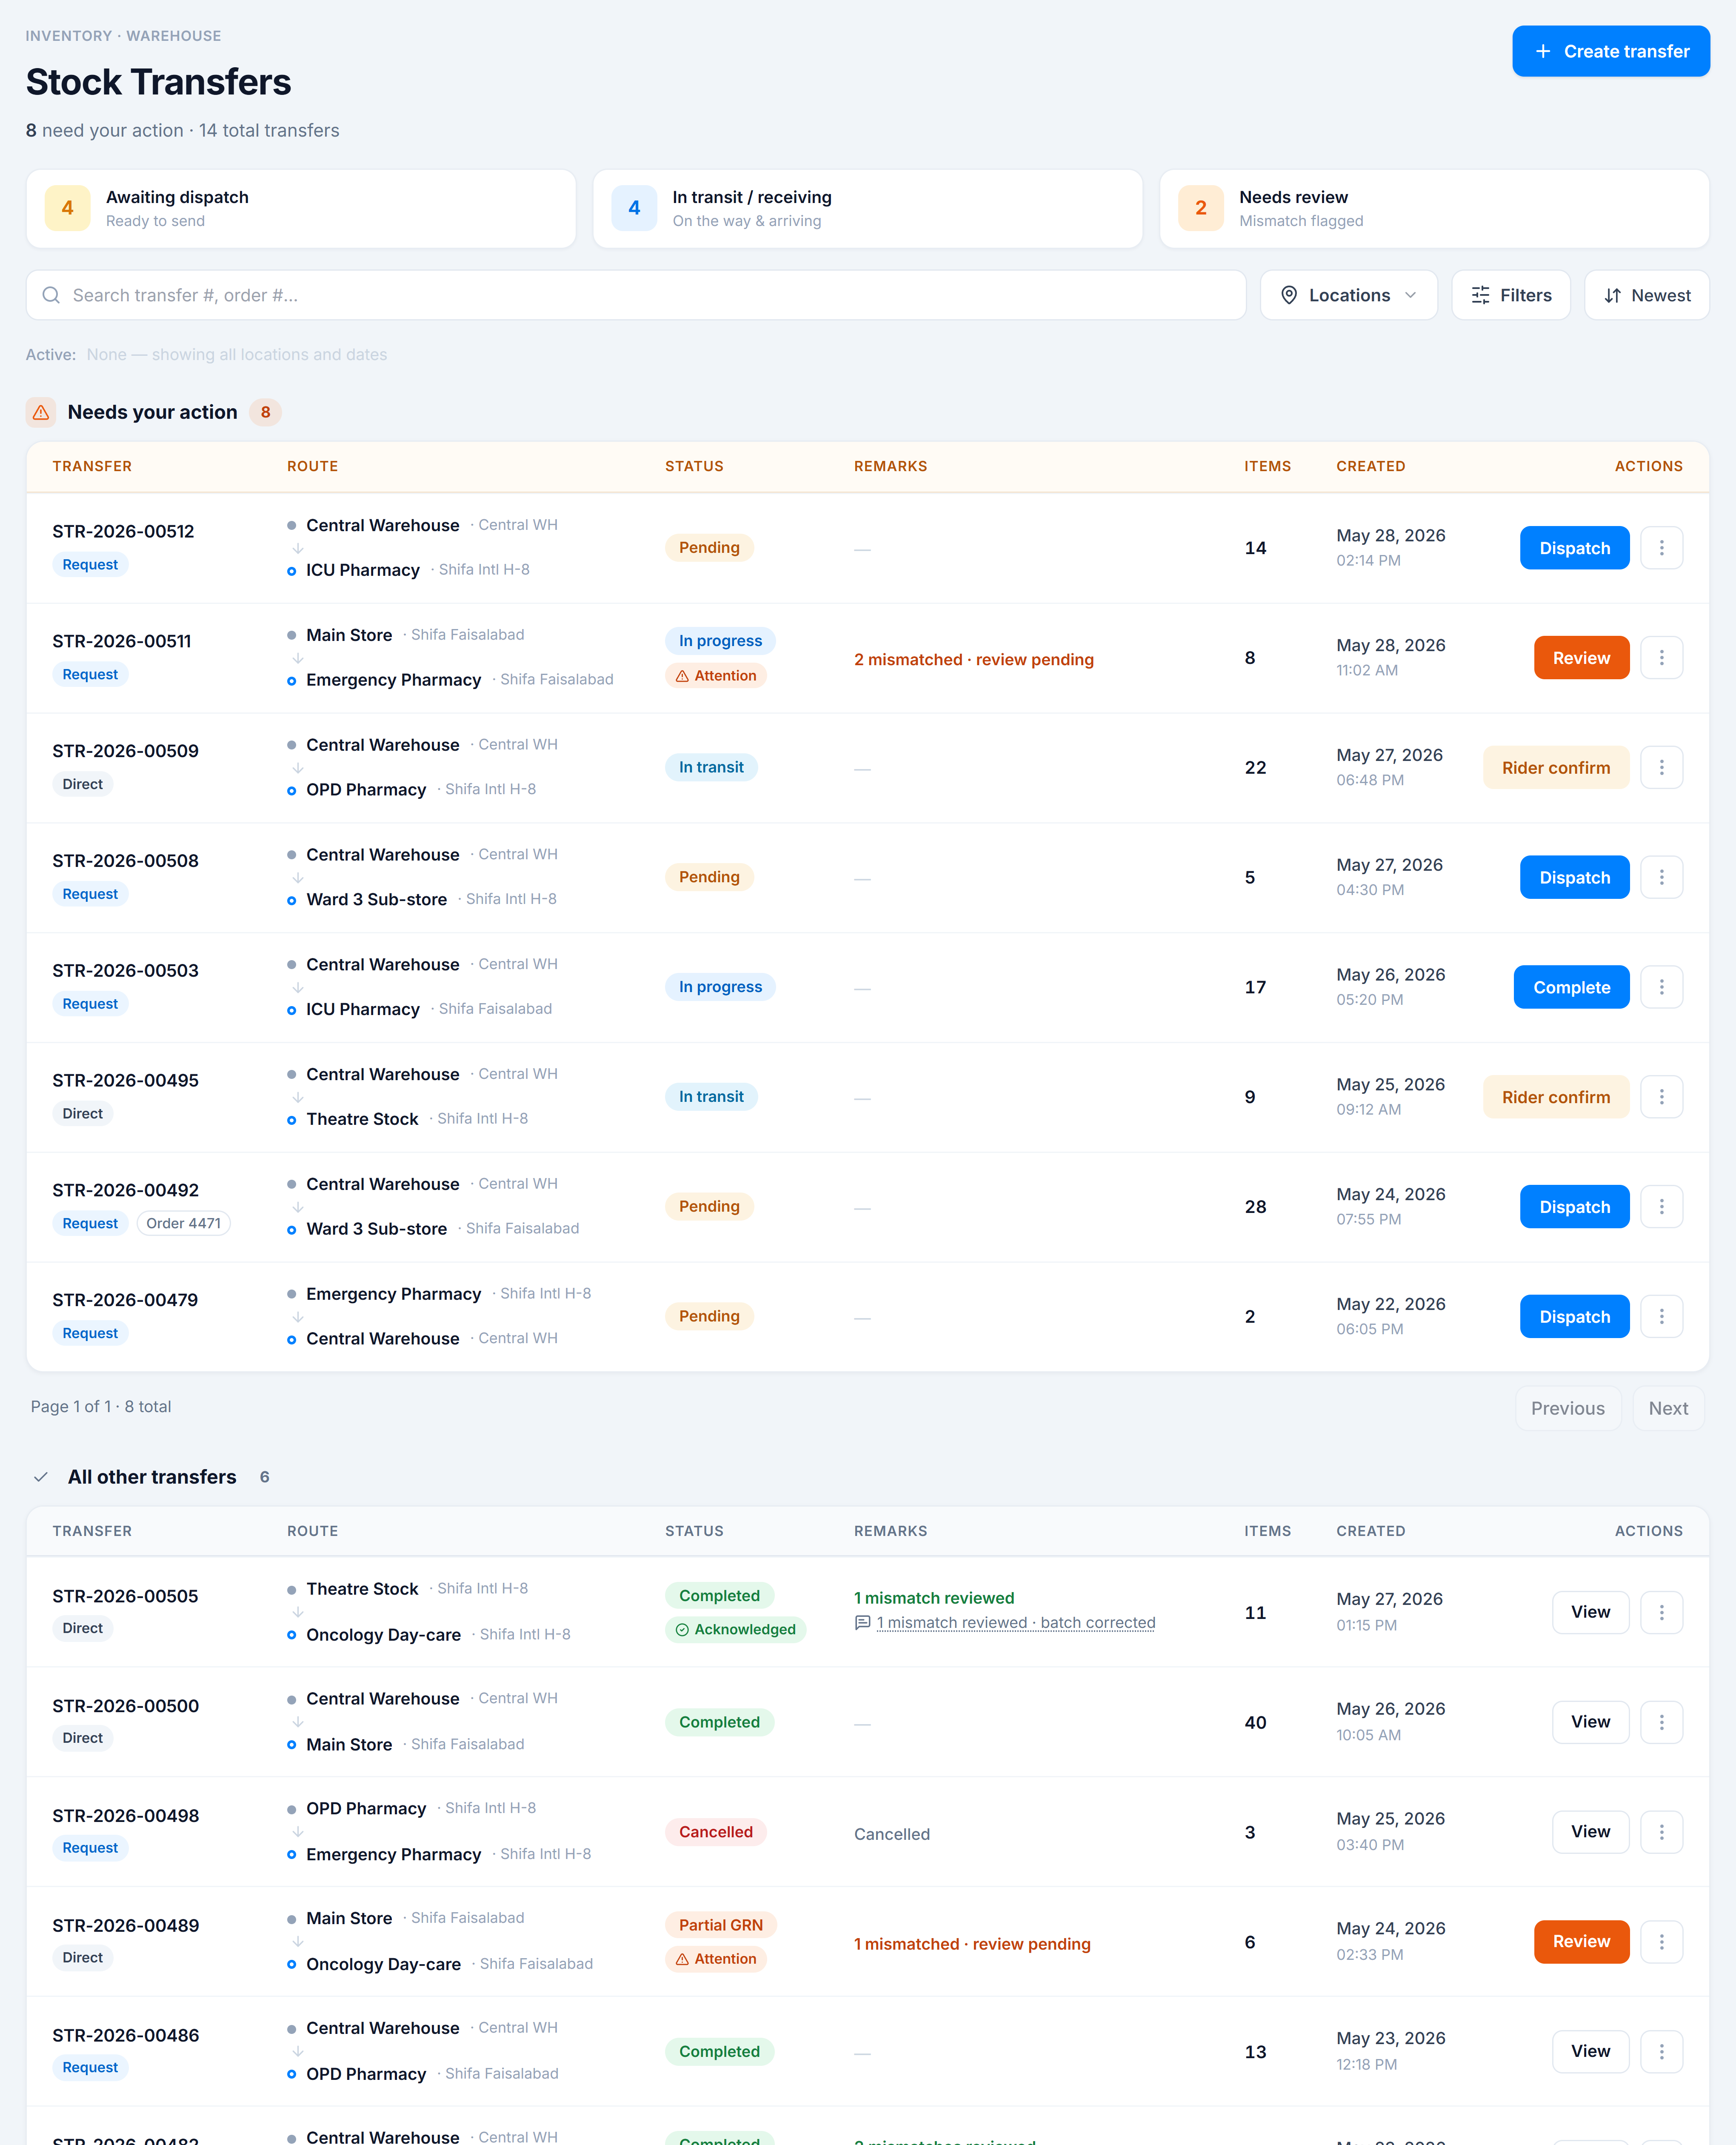View transfer STR-2026-00505
Screen dimensions: 1736x2145
[x=1590, y=1612]
